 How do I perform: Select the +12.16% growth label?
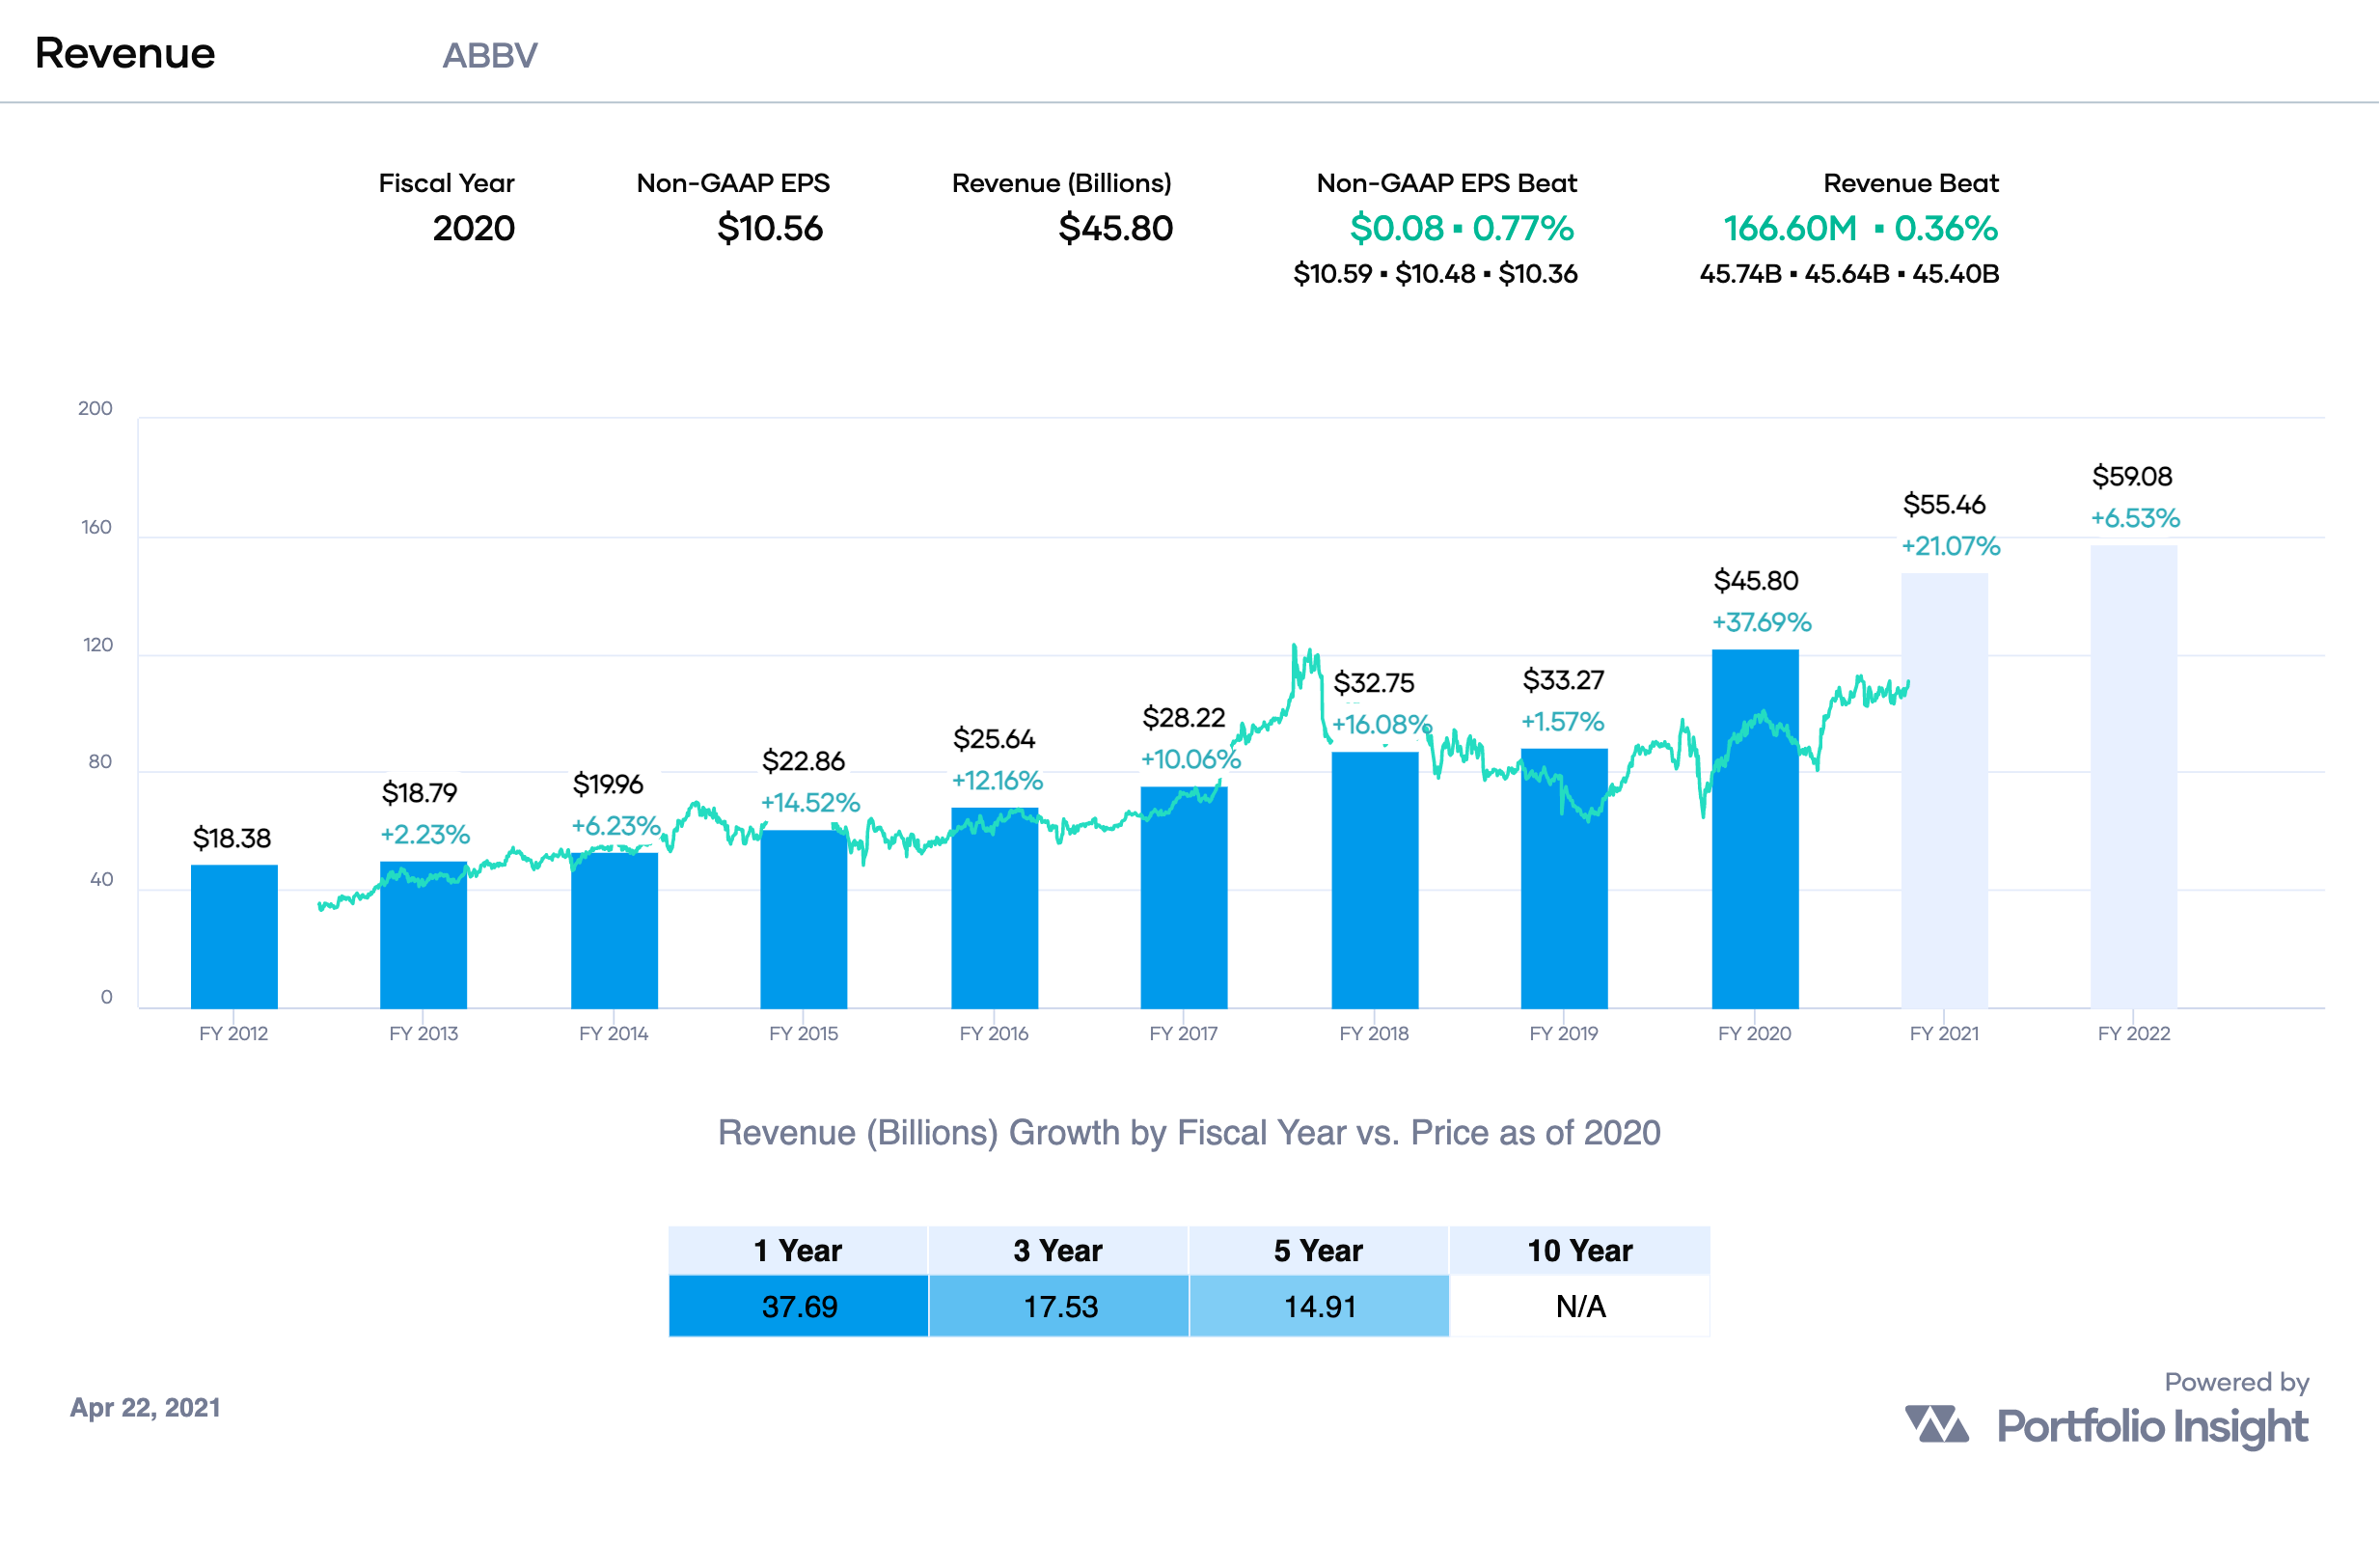(x=997, y=780)
